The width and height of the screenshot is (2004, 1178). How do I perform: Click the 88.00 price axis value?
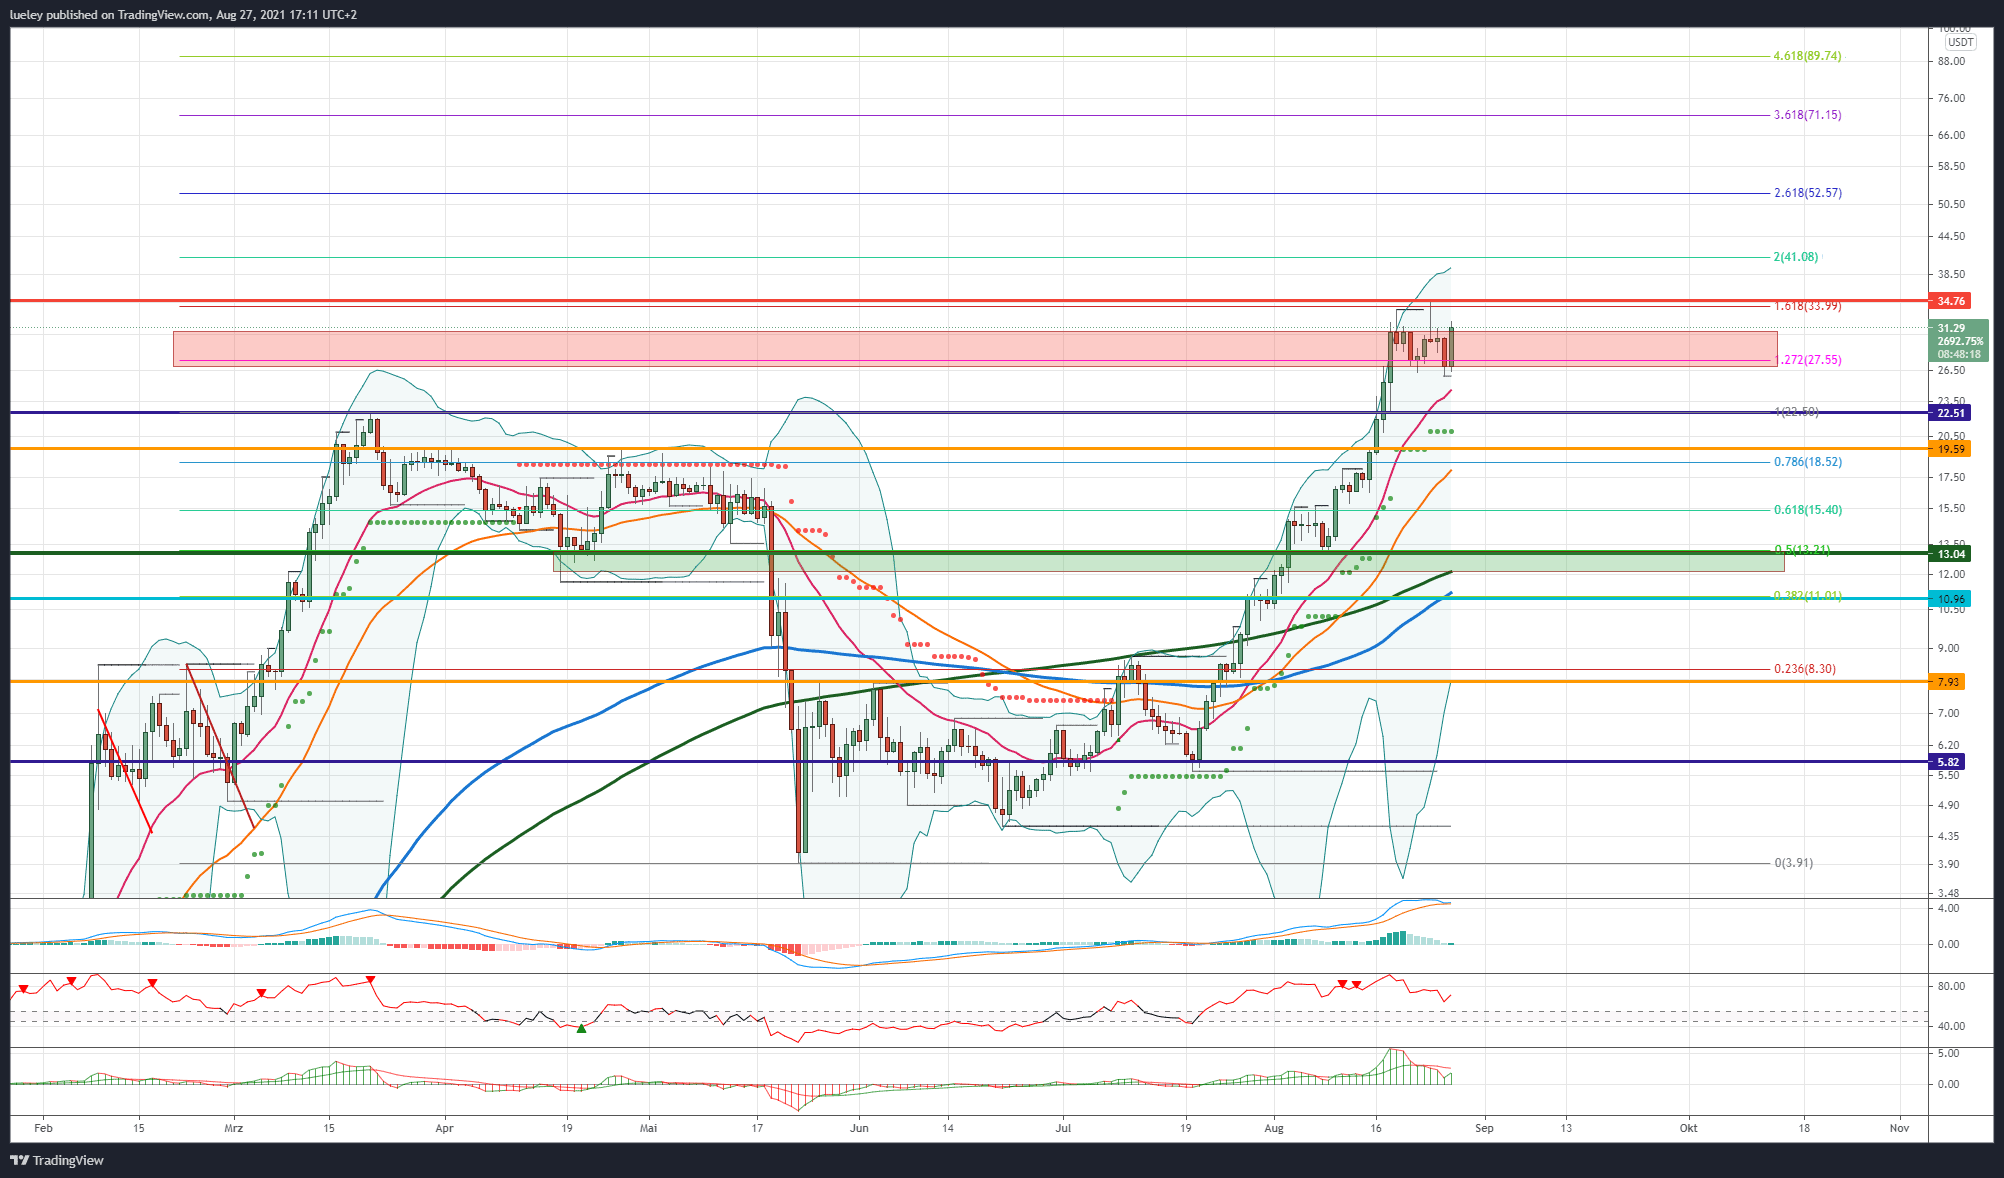click(x=1951, y=61)
